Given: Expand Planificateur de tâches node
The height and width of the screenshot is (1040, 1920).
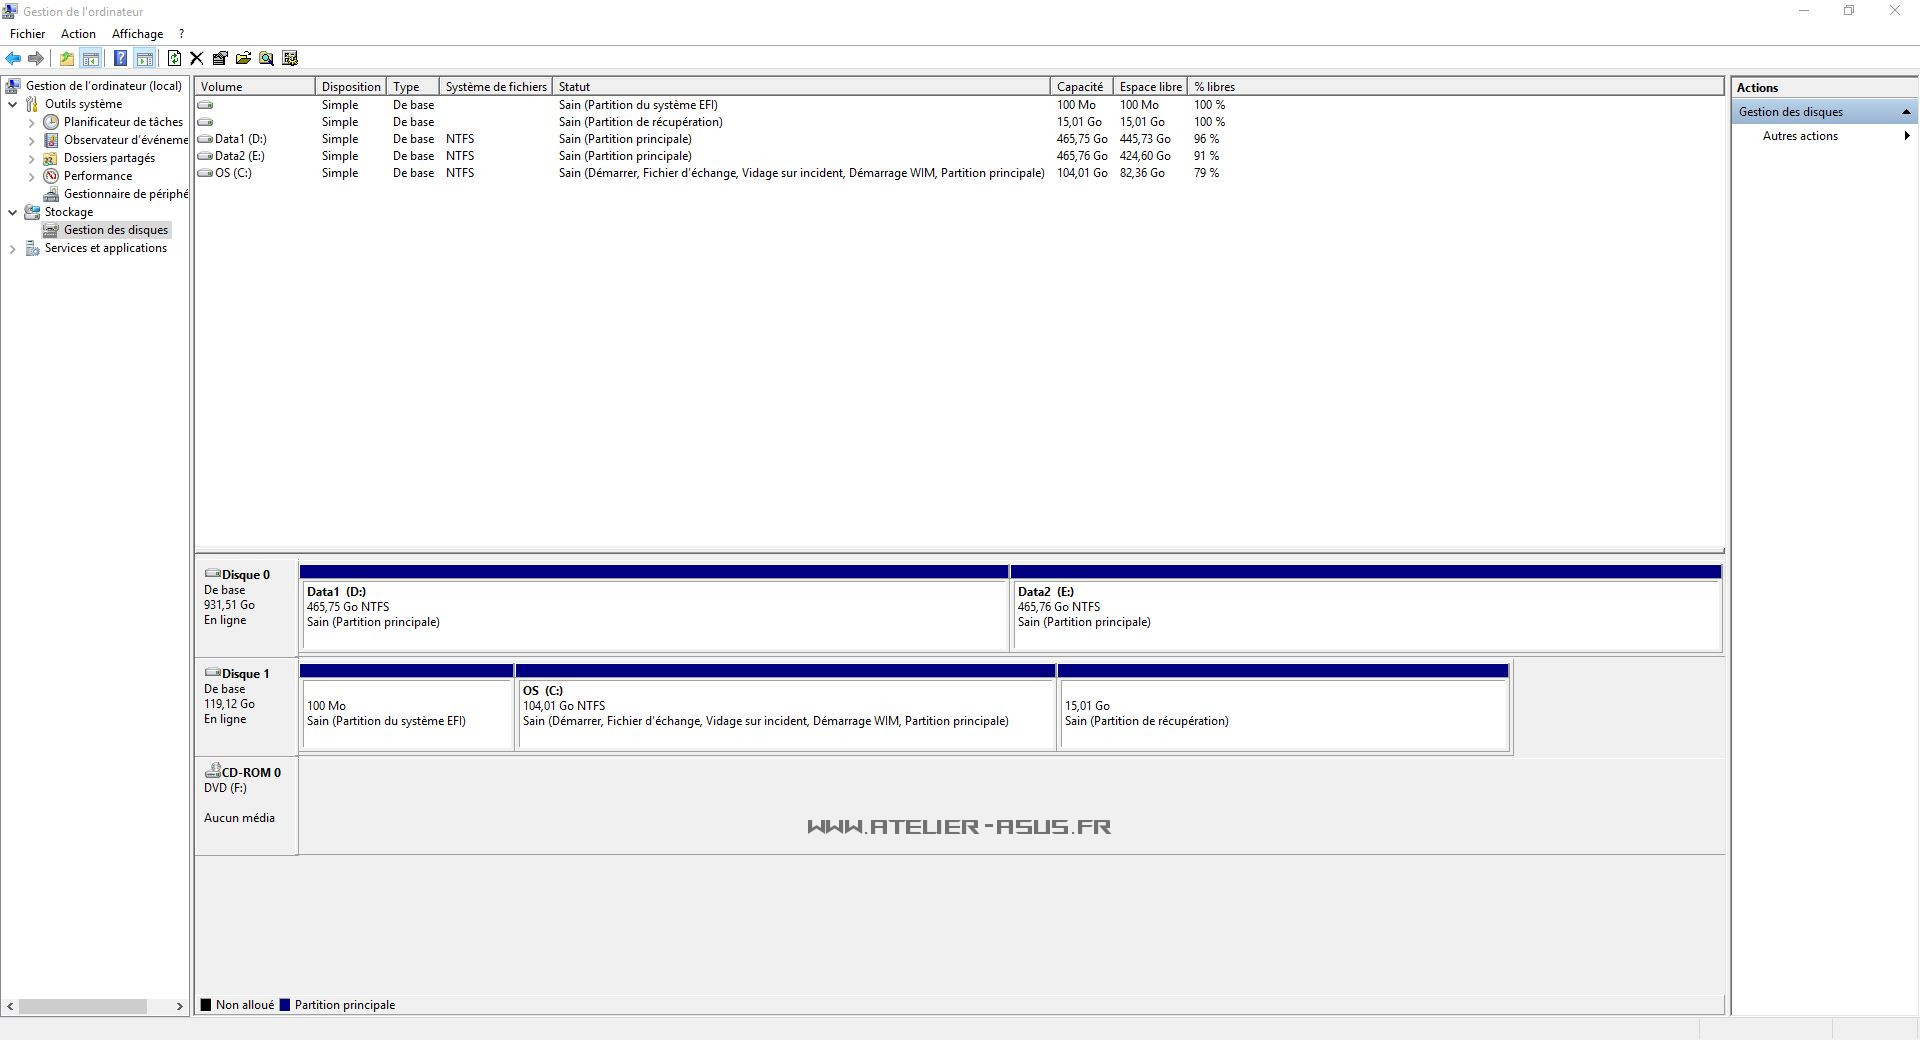Looking at the screenshot, I should coord(31,122).
